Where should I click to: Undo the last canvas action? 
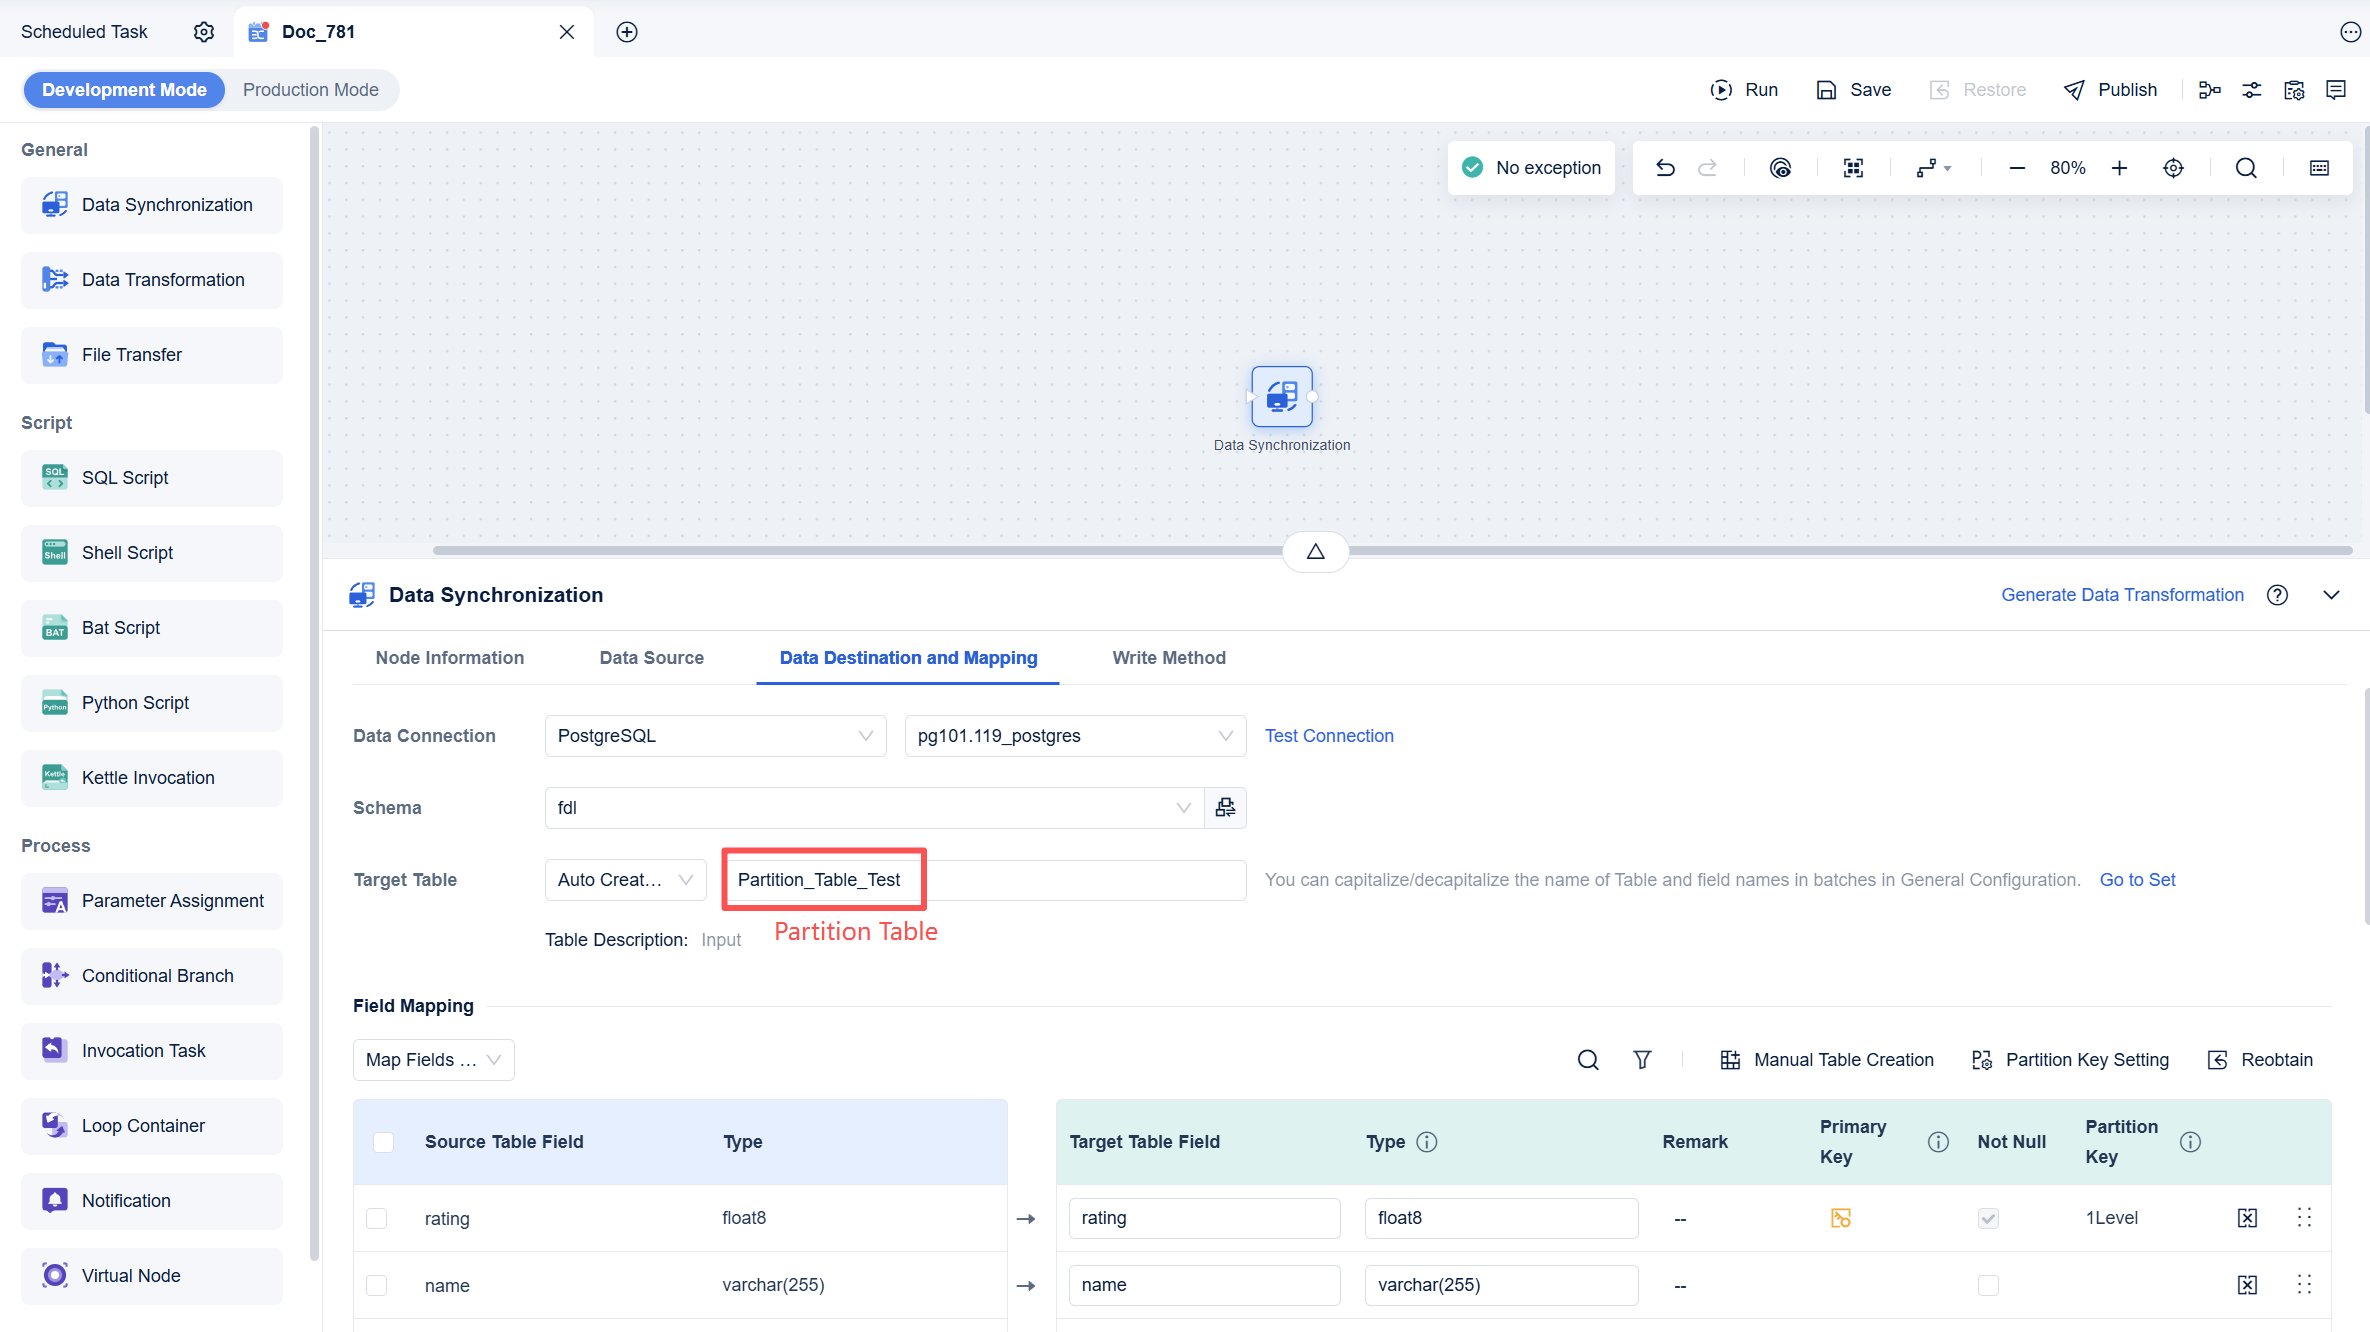pyautogui.click(x=1665, y=167)
